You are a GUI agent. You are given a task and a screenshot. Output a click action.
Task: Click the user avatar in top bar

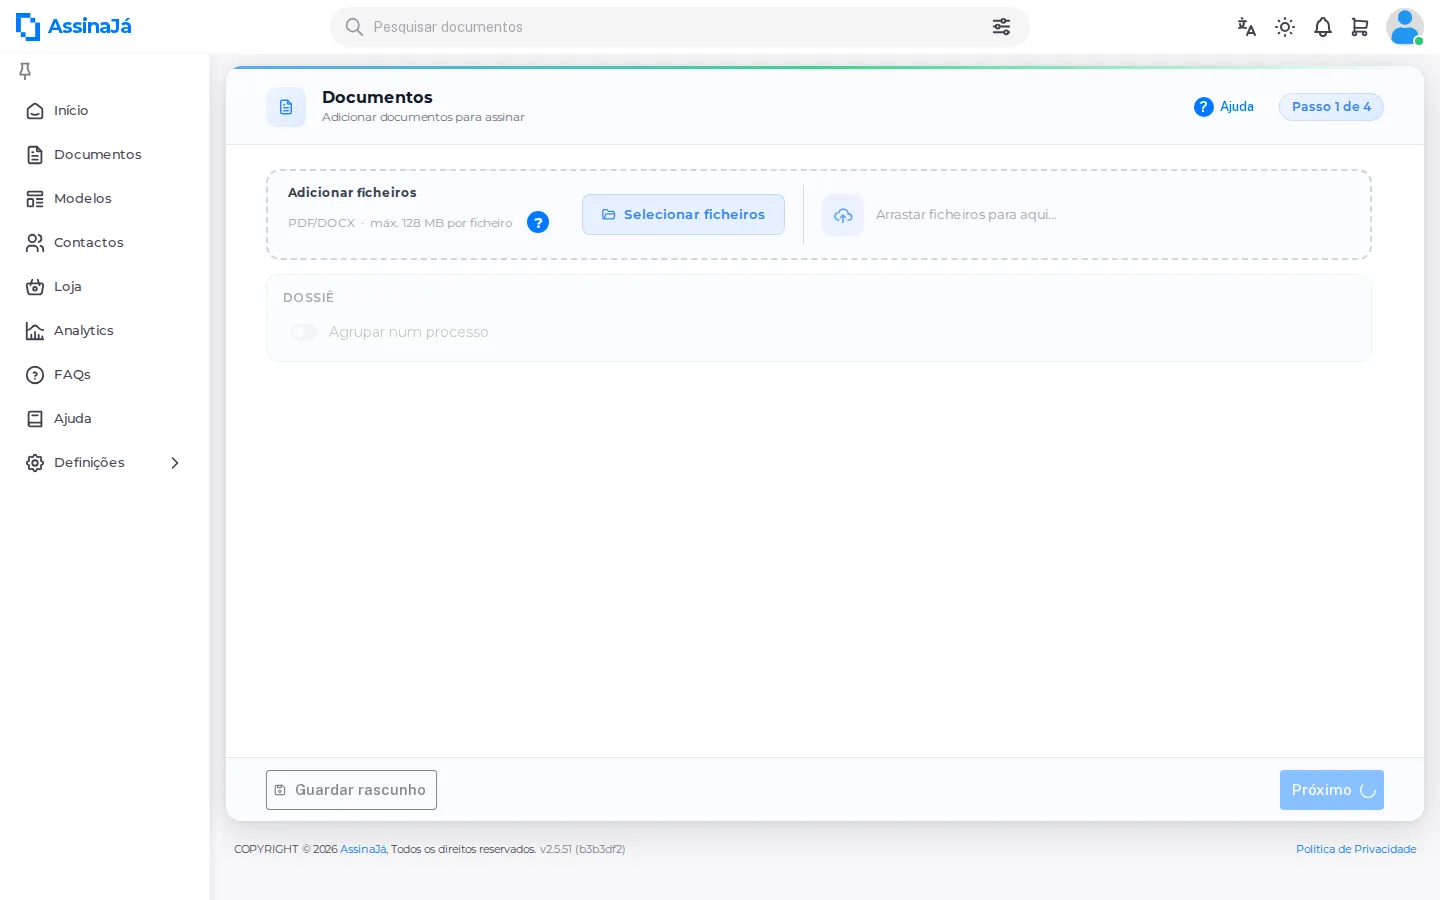click(1404, 27)
